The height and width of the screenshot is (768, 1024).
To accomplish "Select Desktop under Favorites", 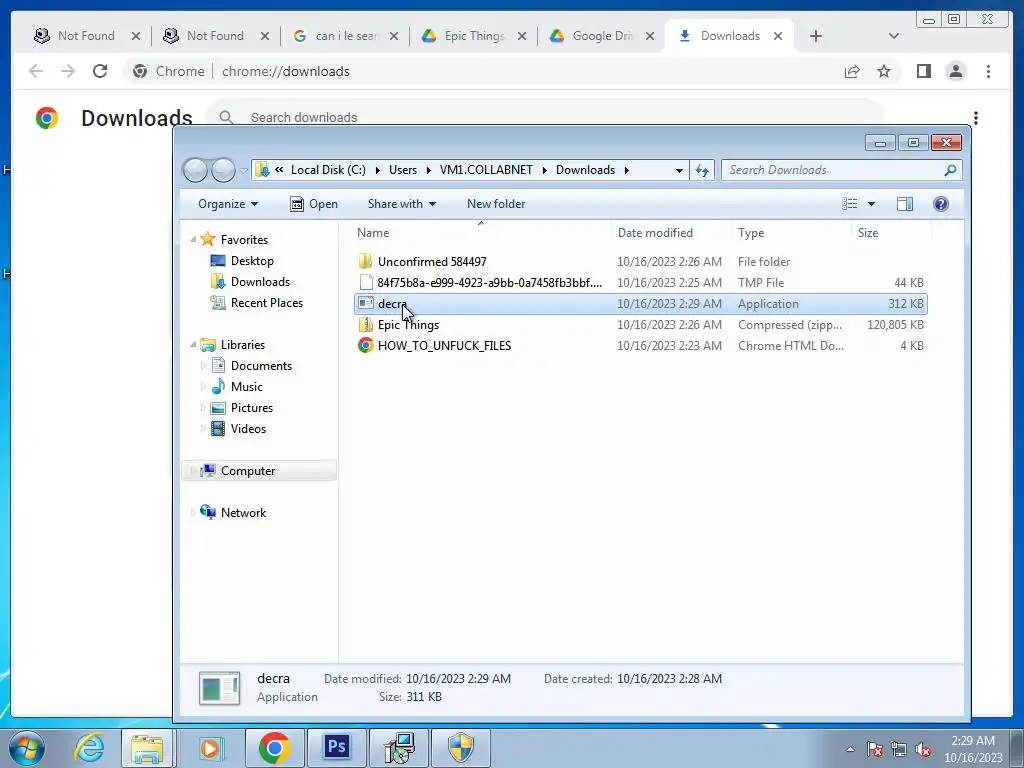I will [x=242, y=261].
